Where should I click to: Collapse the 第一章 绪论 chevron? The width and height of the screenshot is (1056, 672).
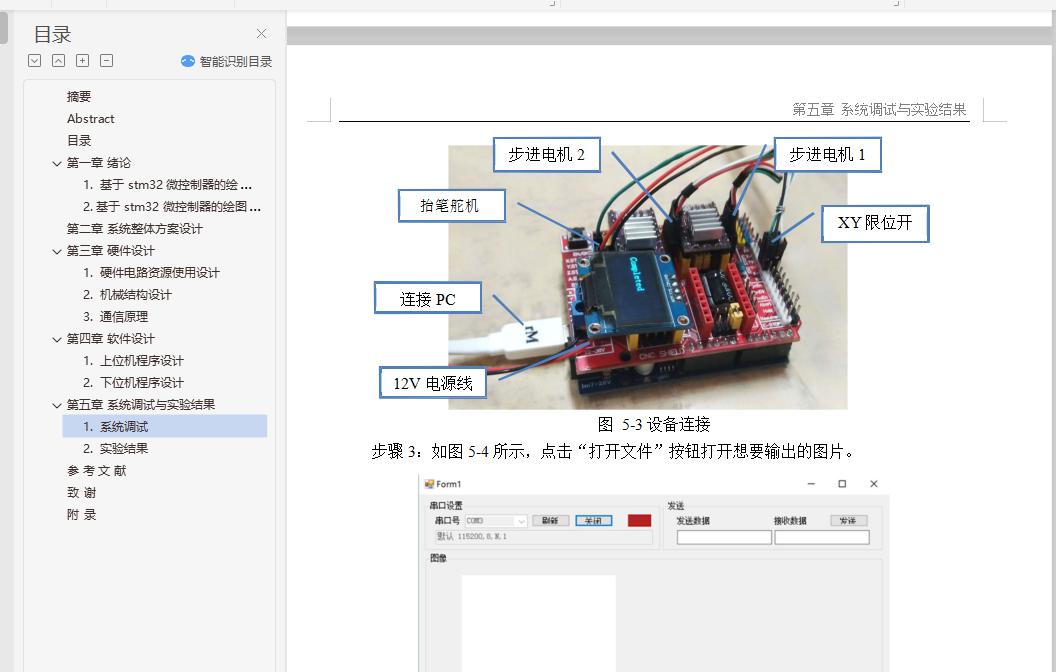tap(57, 163)
